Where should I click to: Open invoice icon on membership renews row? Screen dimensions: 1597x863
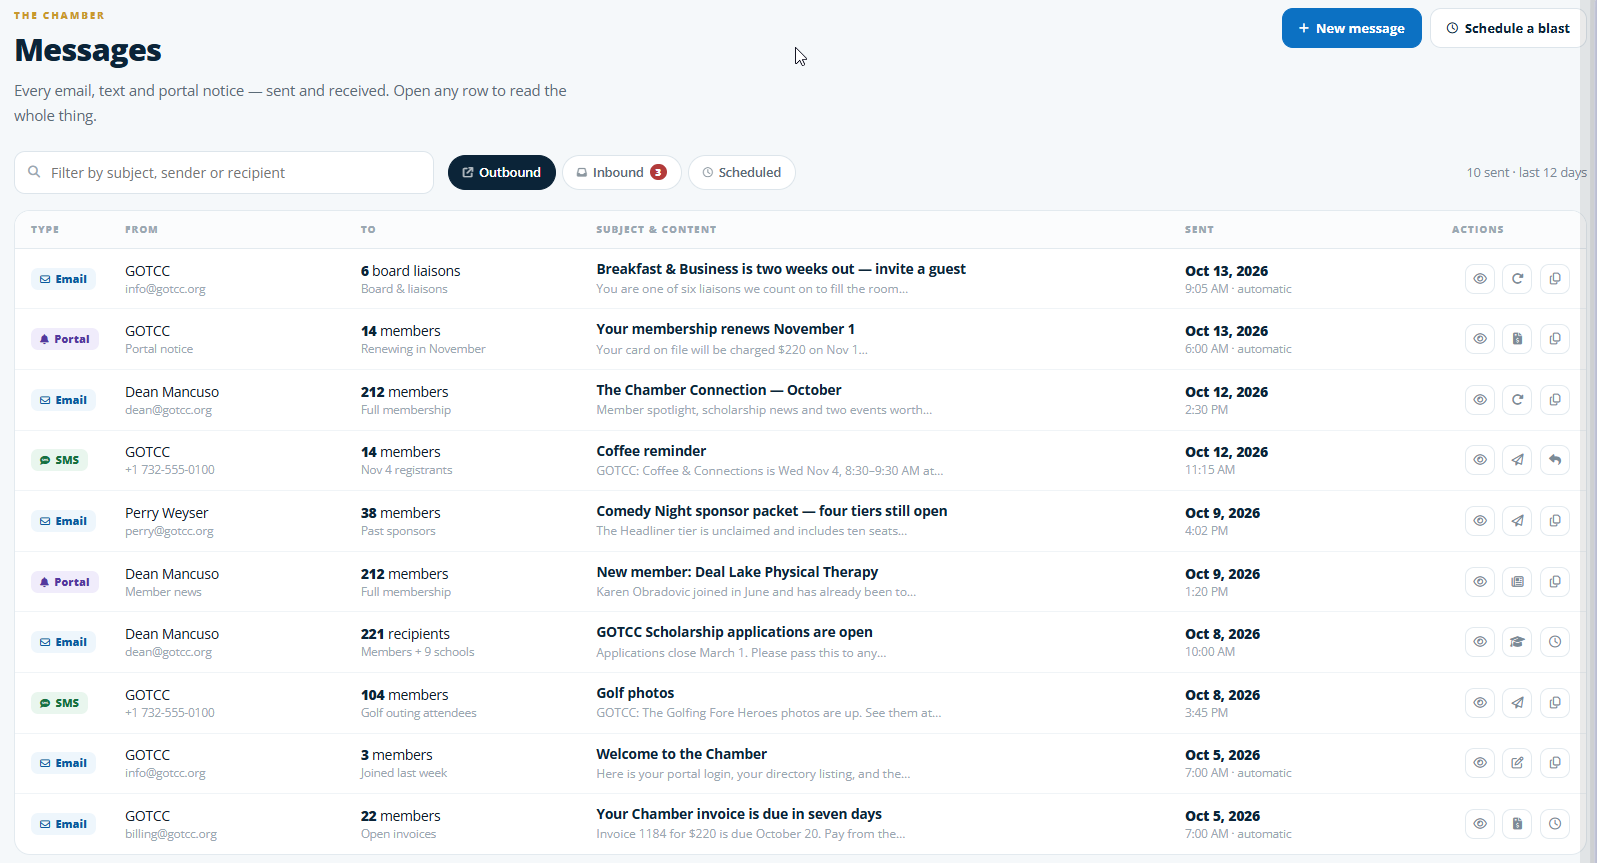[x=1517, y=339]
